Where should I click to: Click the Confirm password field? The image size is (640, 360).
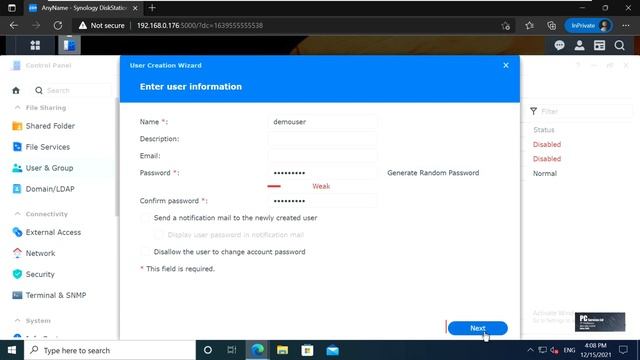click(x=323, y=201)
